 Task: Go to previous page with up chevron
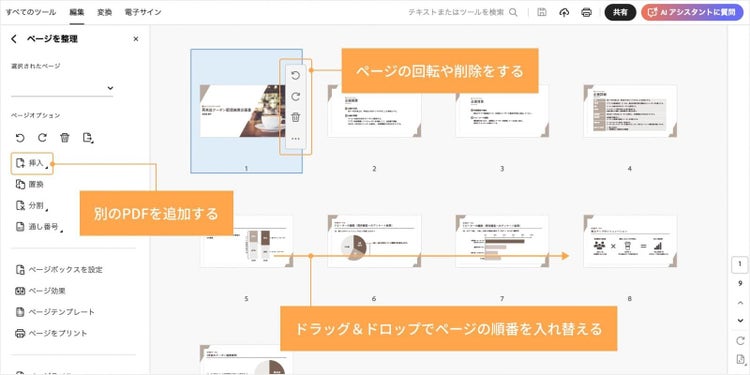(x=740, y=303)
